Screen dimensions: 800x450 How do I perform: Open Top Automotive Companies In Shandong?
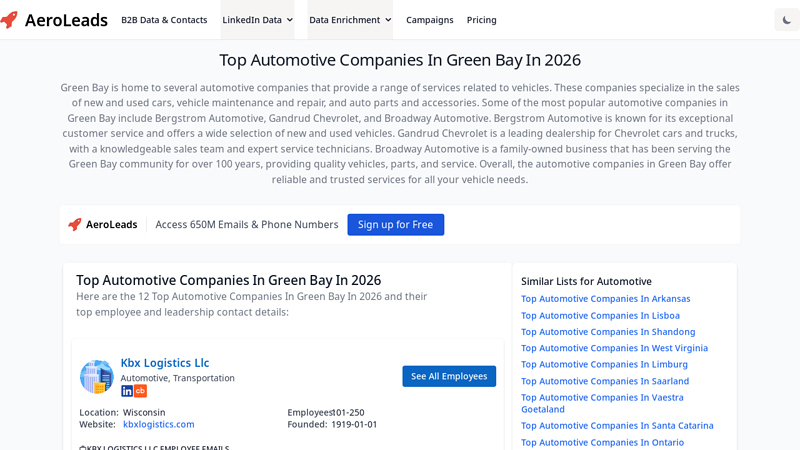608,332
